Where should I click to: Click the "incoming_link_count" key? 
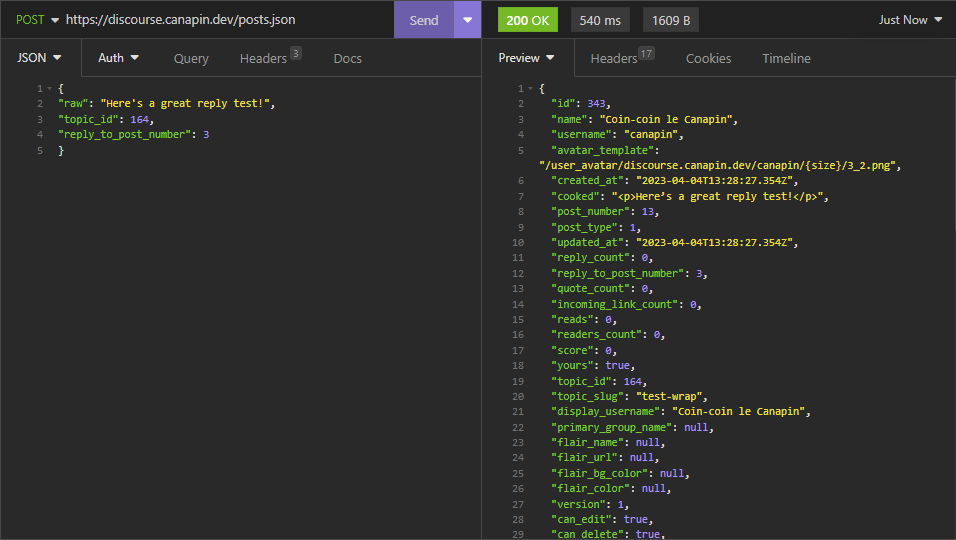click(x=615, y=304)
